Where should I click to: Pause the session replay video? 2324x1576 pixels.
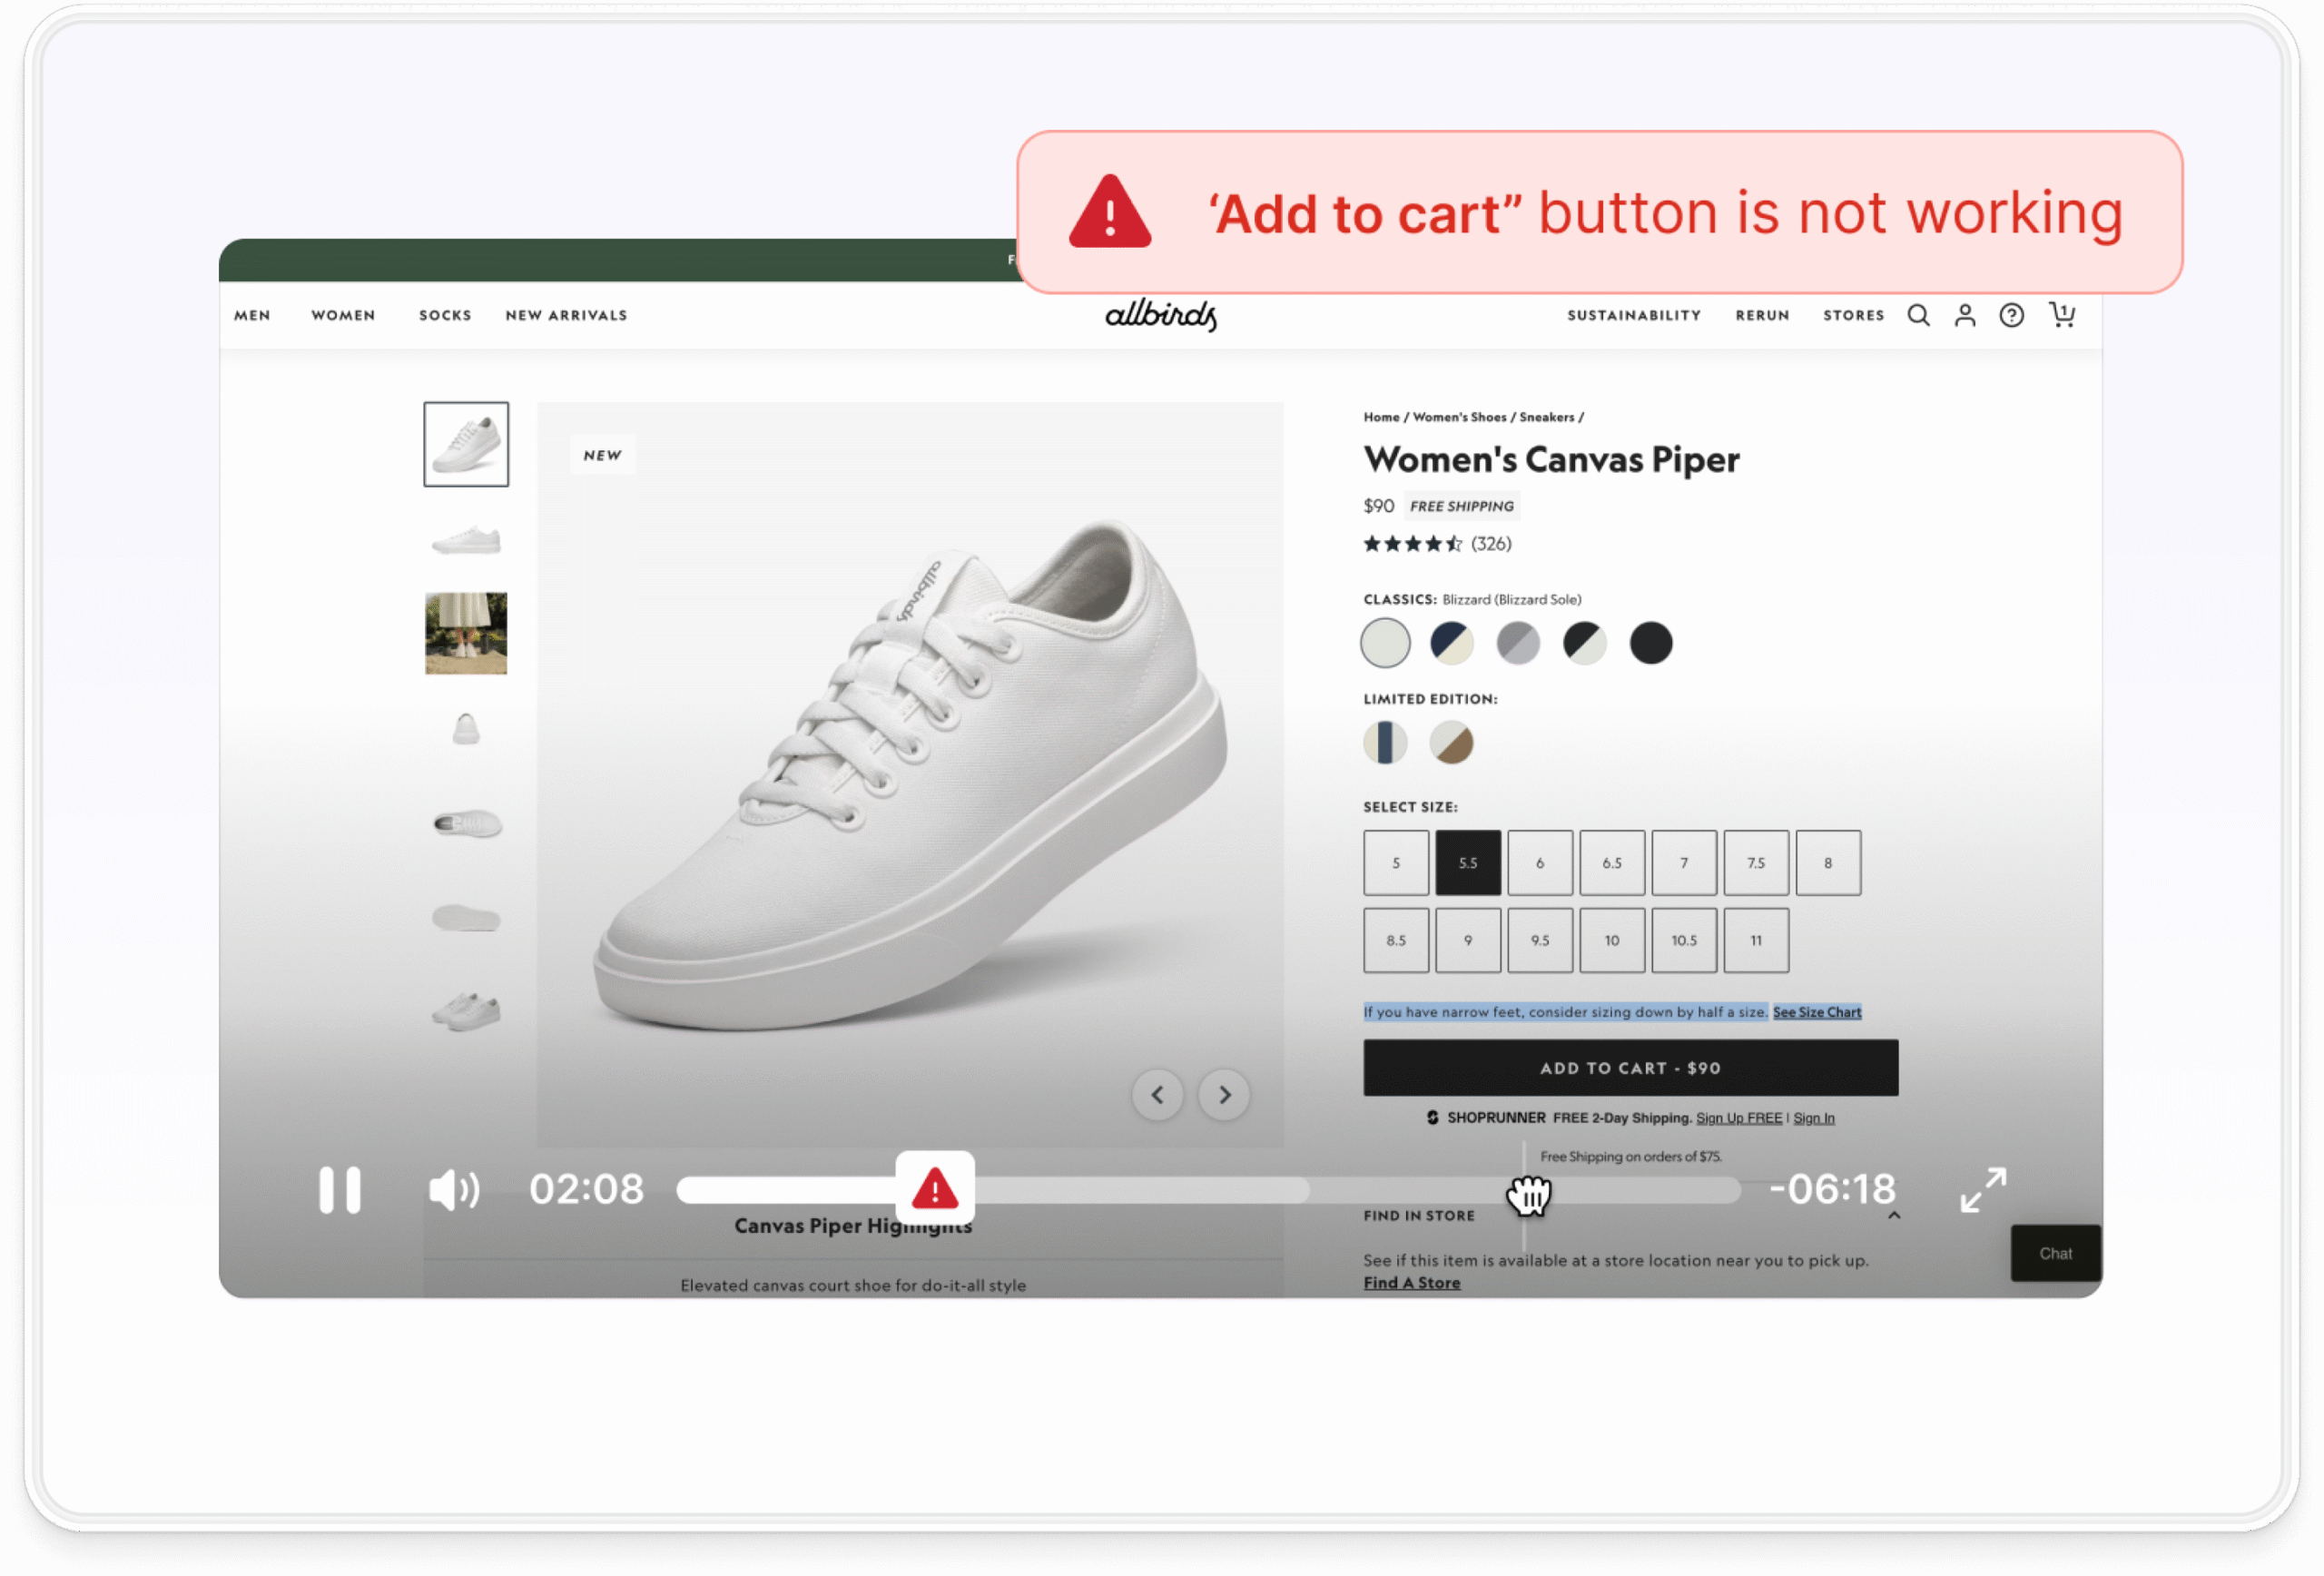click(339, 1190)
